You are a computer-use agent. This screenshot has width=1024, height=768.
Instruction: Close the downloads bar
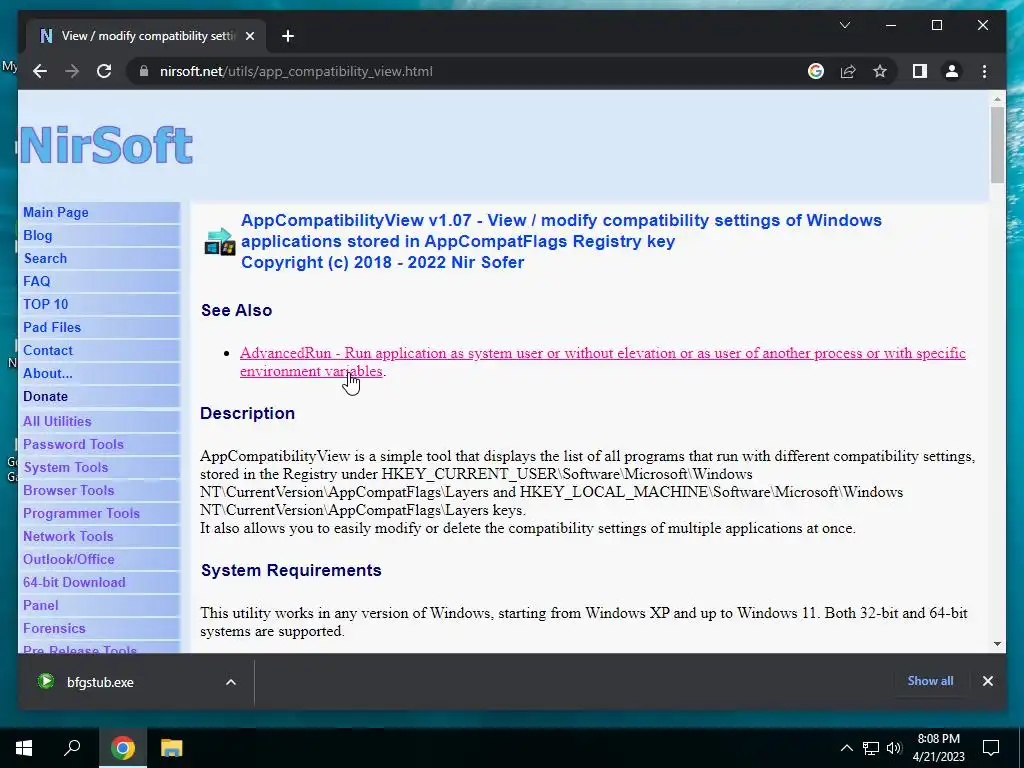(x=987, y=680)
